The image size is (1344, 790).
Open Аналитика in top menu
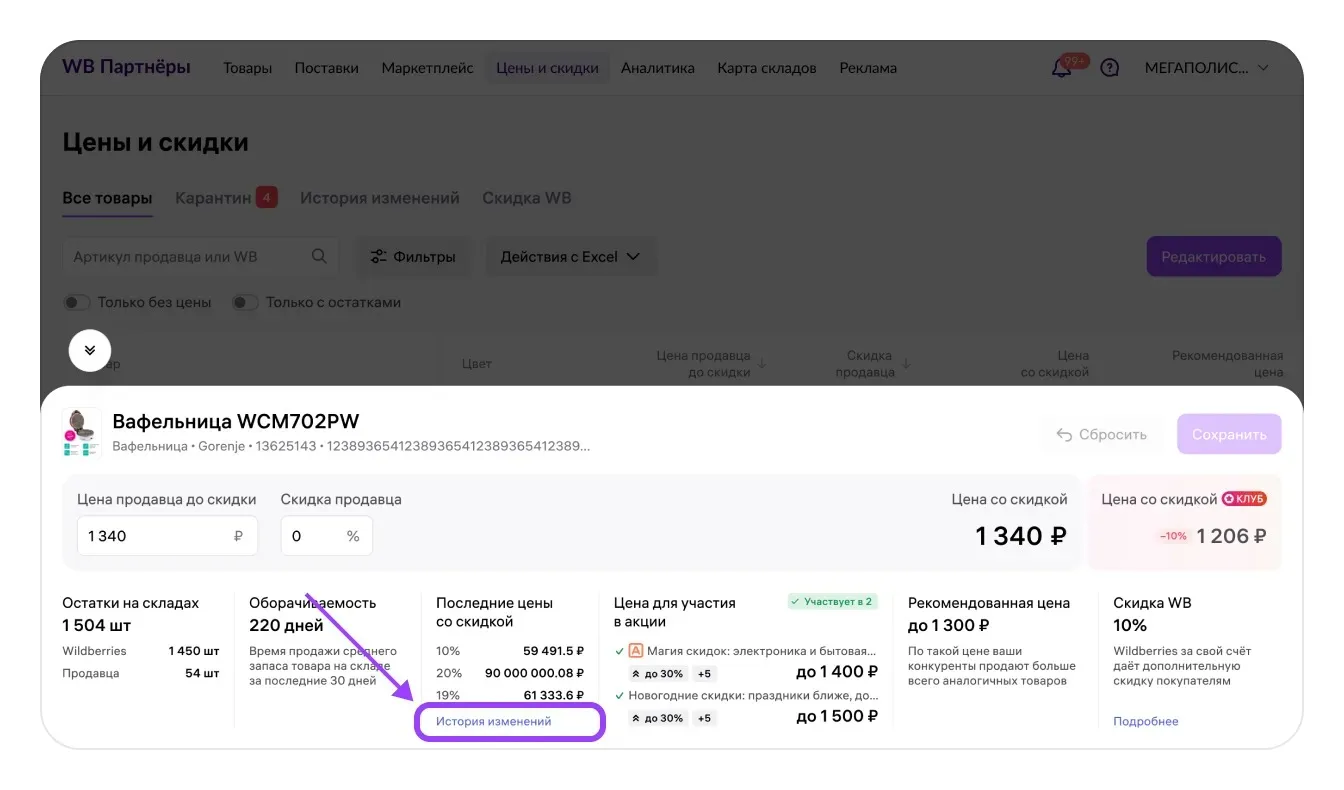[657, 68]
